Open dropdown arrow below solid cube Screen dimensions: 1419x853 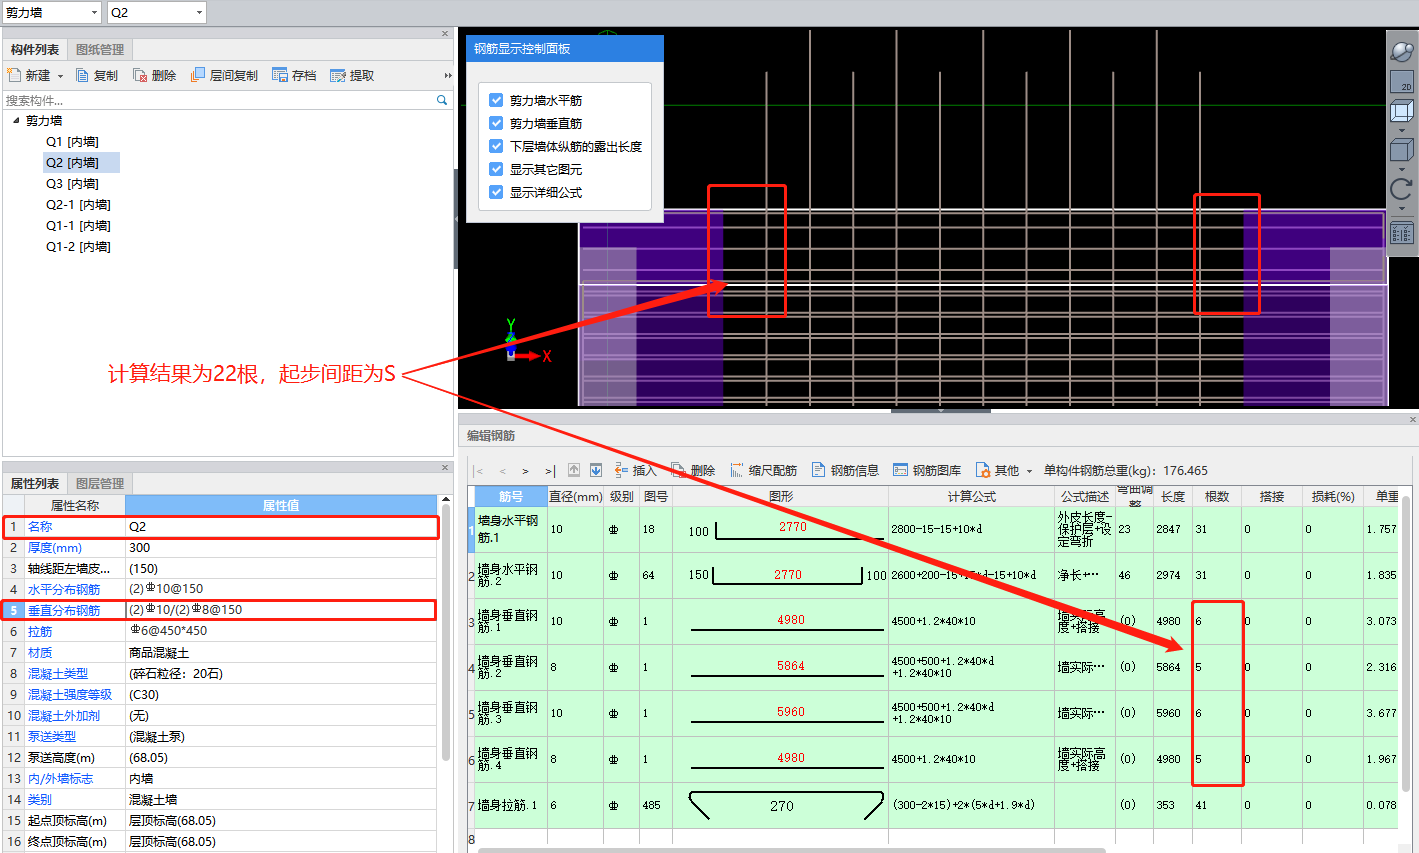pyautogui.click(x=1402, y=169)
